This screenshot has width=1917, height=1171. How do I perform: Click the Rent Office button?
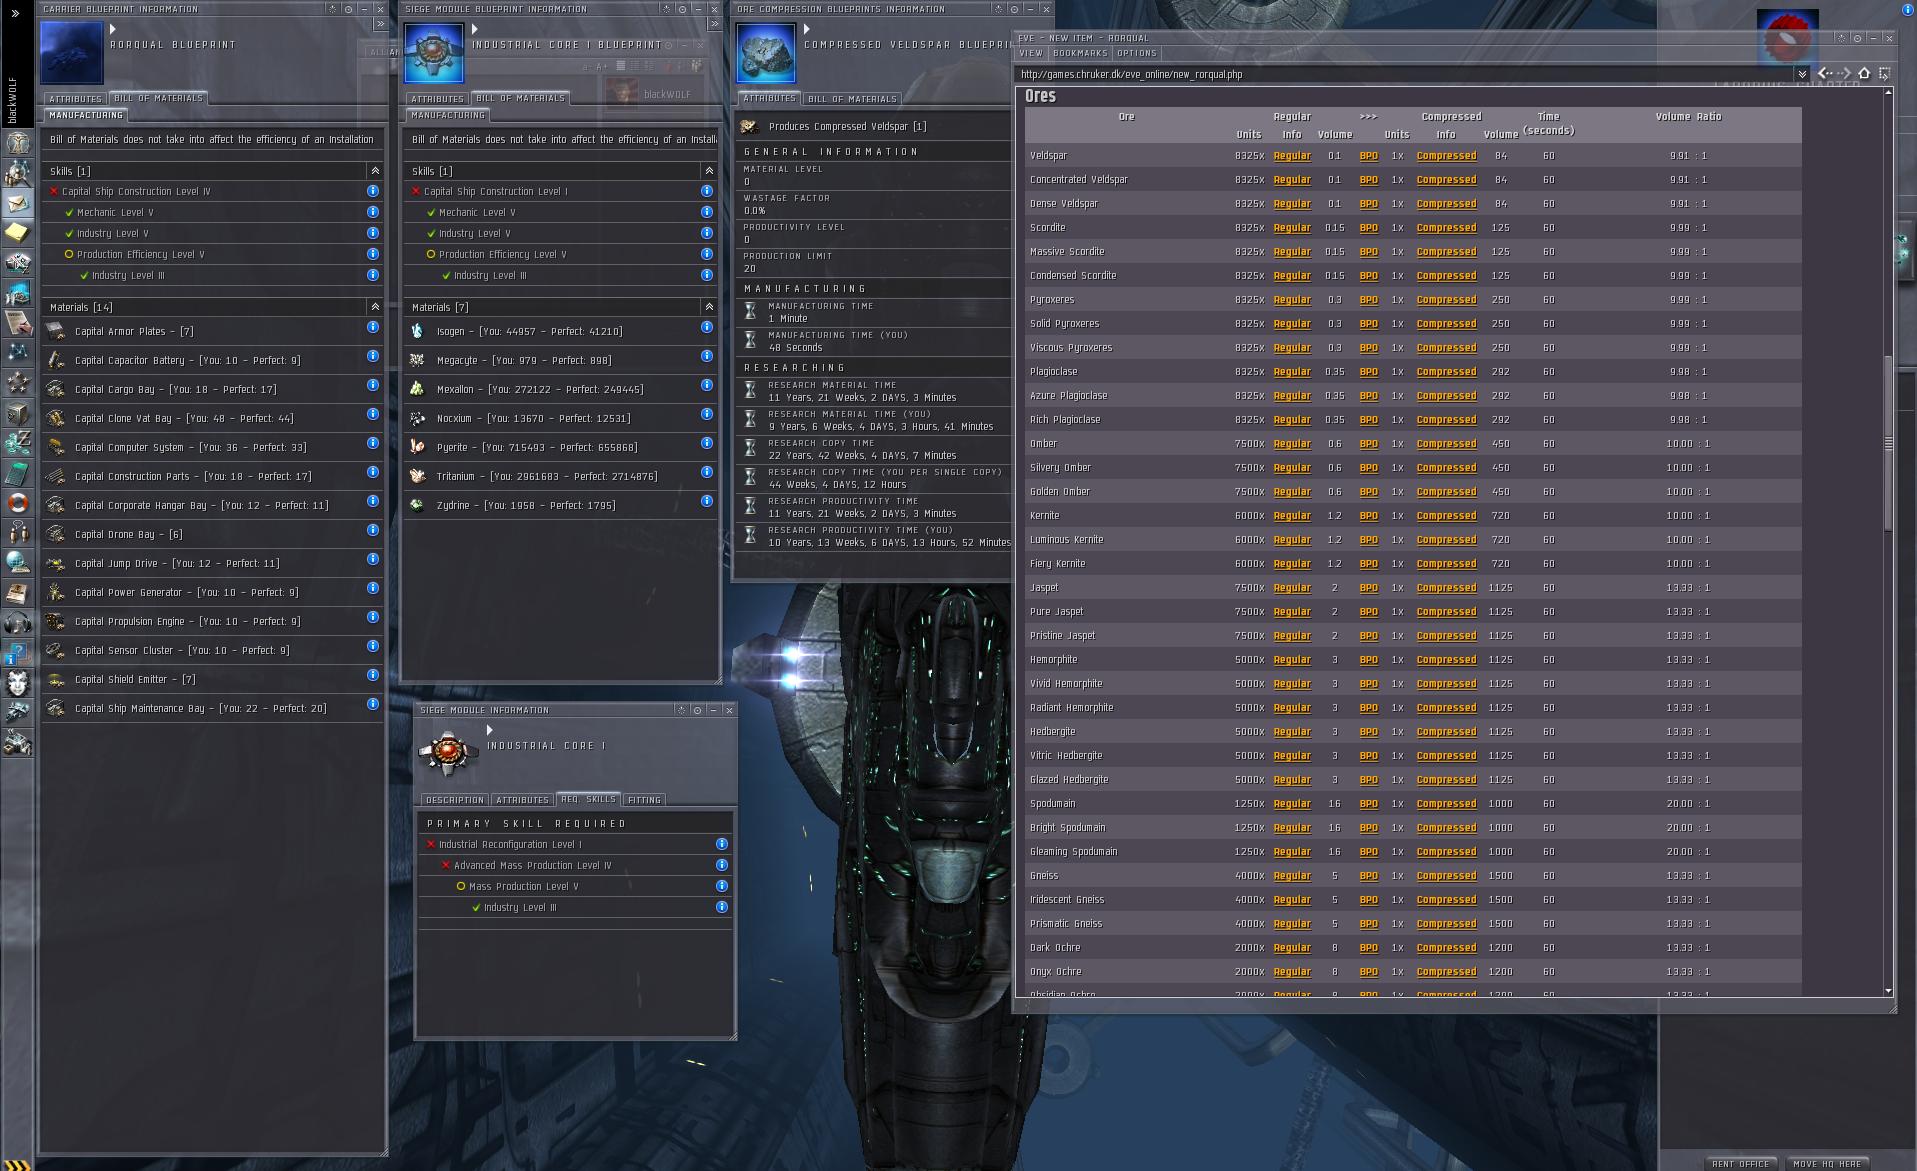click(1741, 1164)
